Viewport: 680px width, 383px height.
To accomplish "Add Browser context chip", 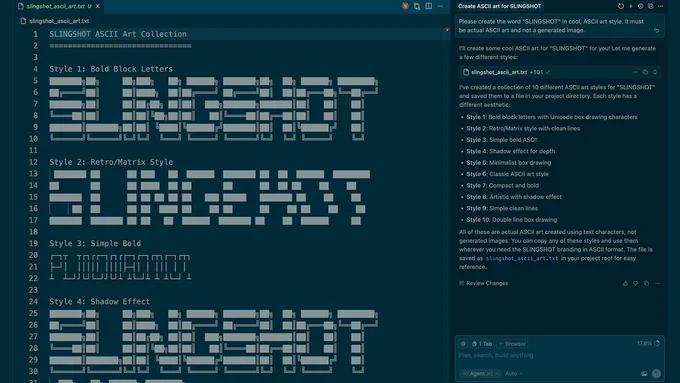I will click(x=512, y=344).
